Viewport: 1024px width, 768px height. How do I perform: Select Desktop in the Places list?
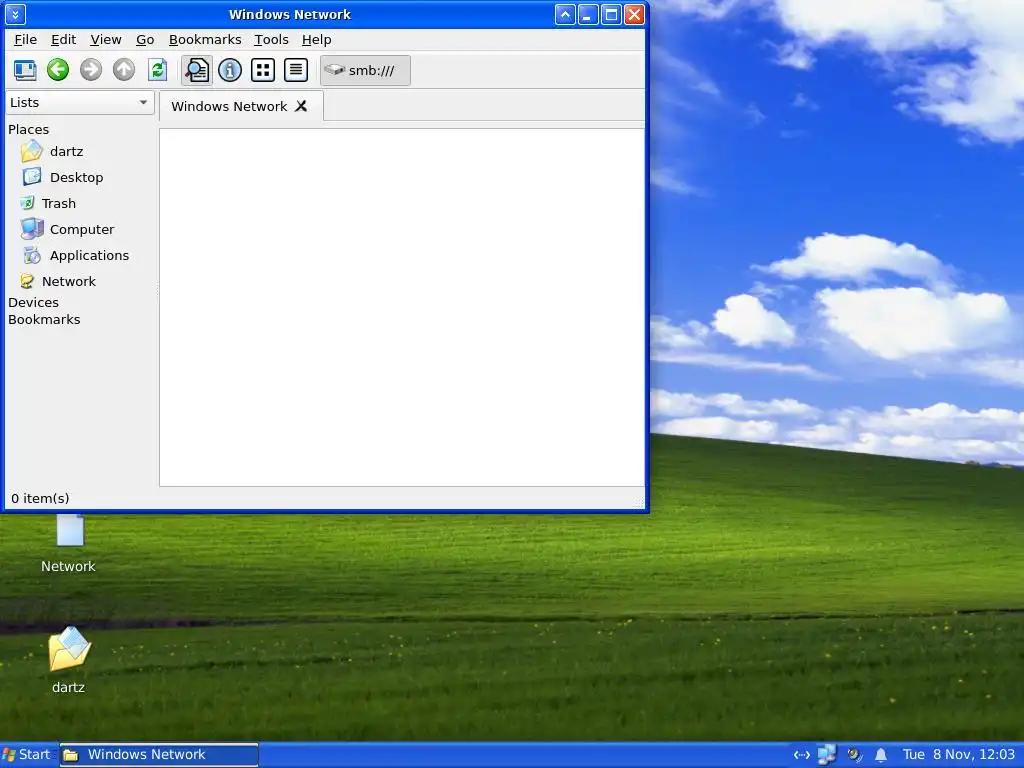tap(76, 178)
